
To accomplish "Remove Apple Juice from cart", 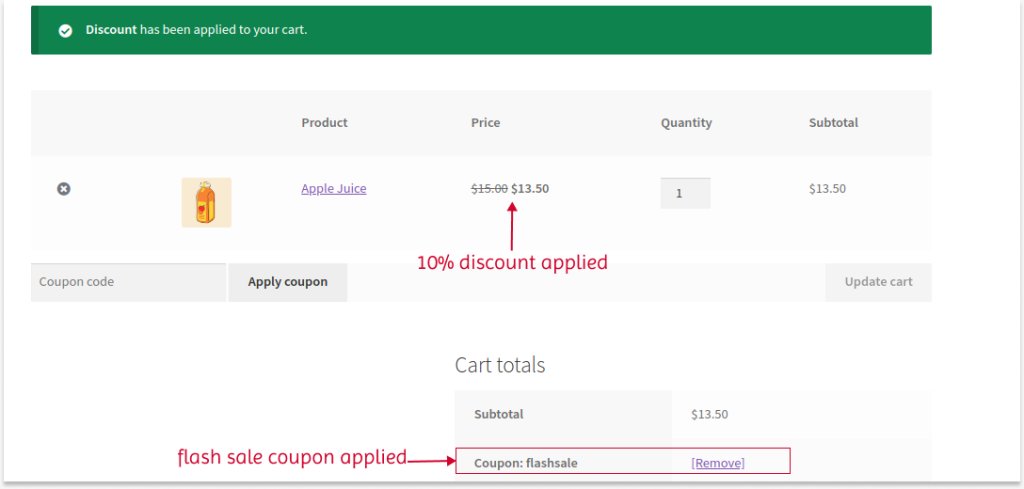I will [63, 189].
